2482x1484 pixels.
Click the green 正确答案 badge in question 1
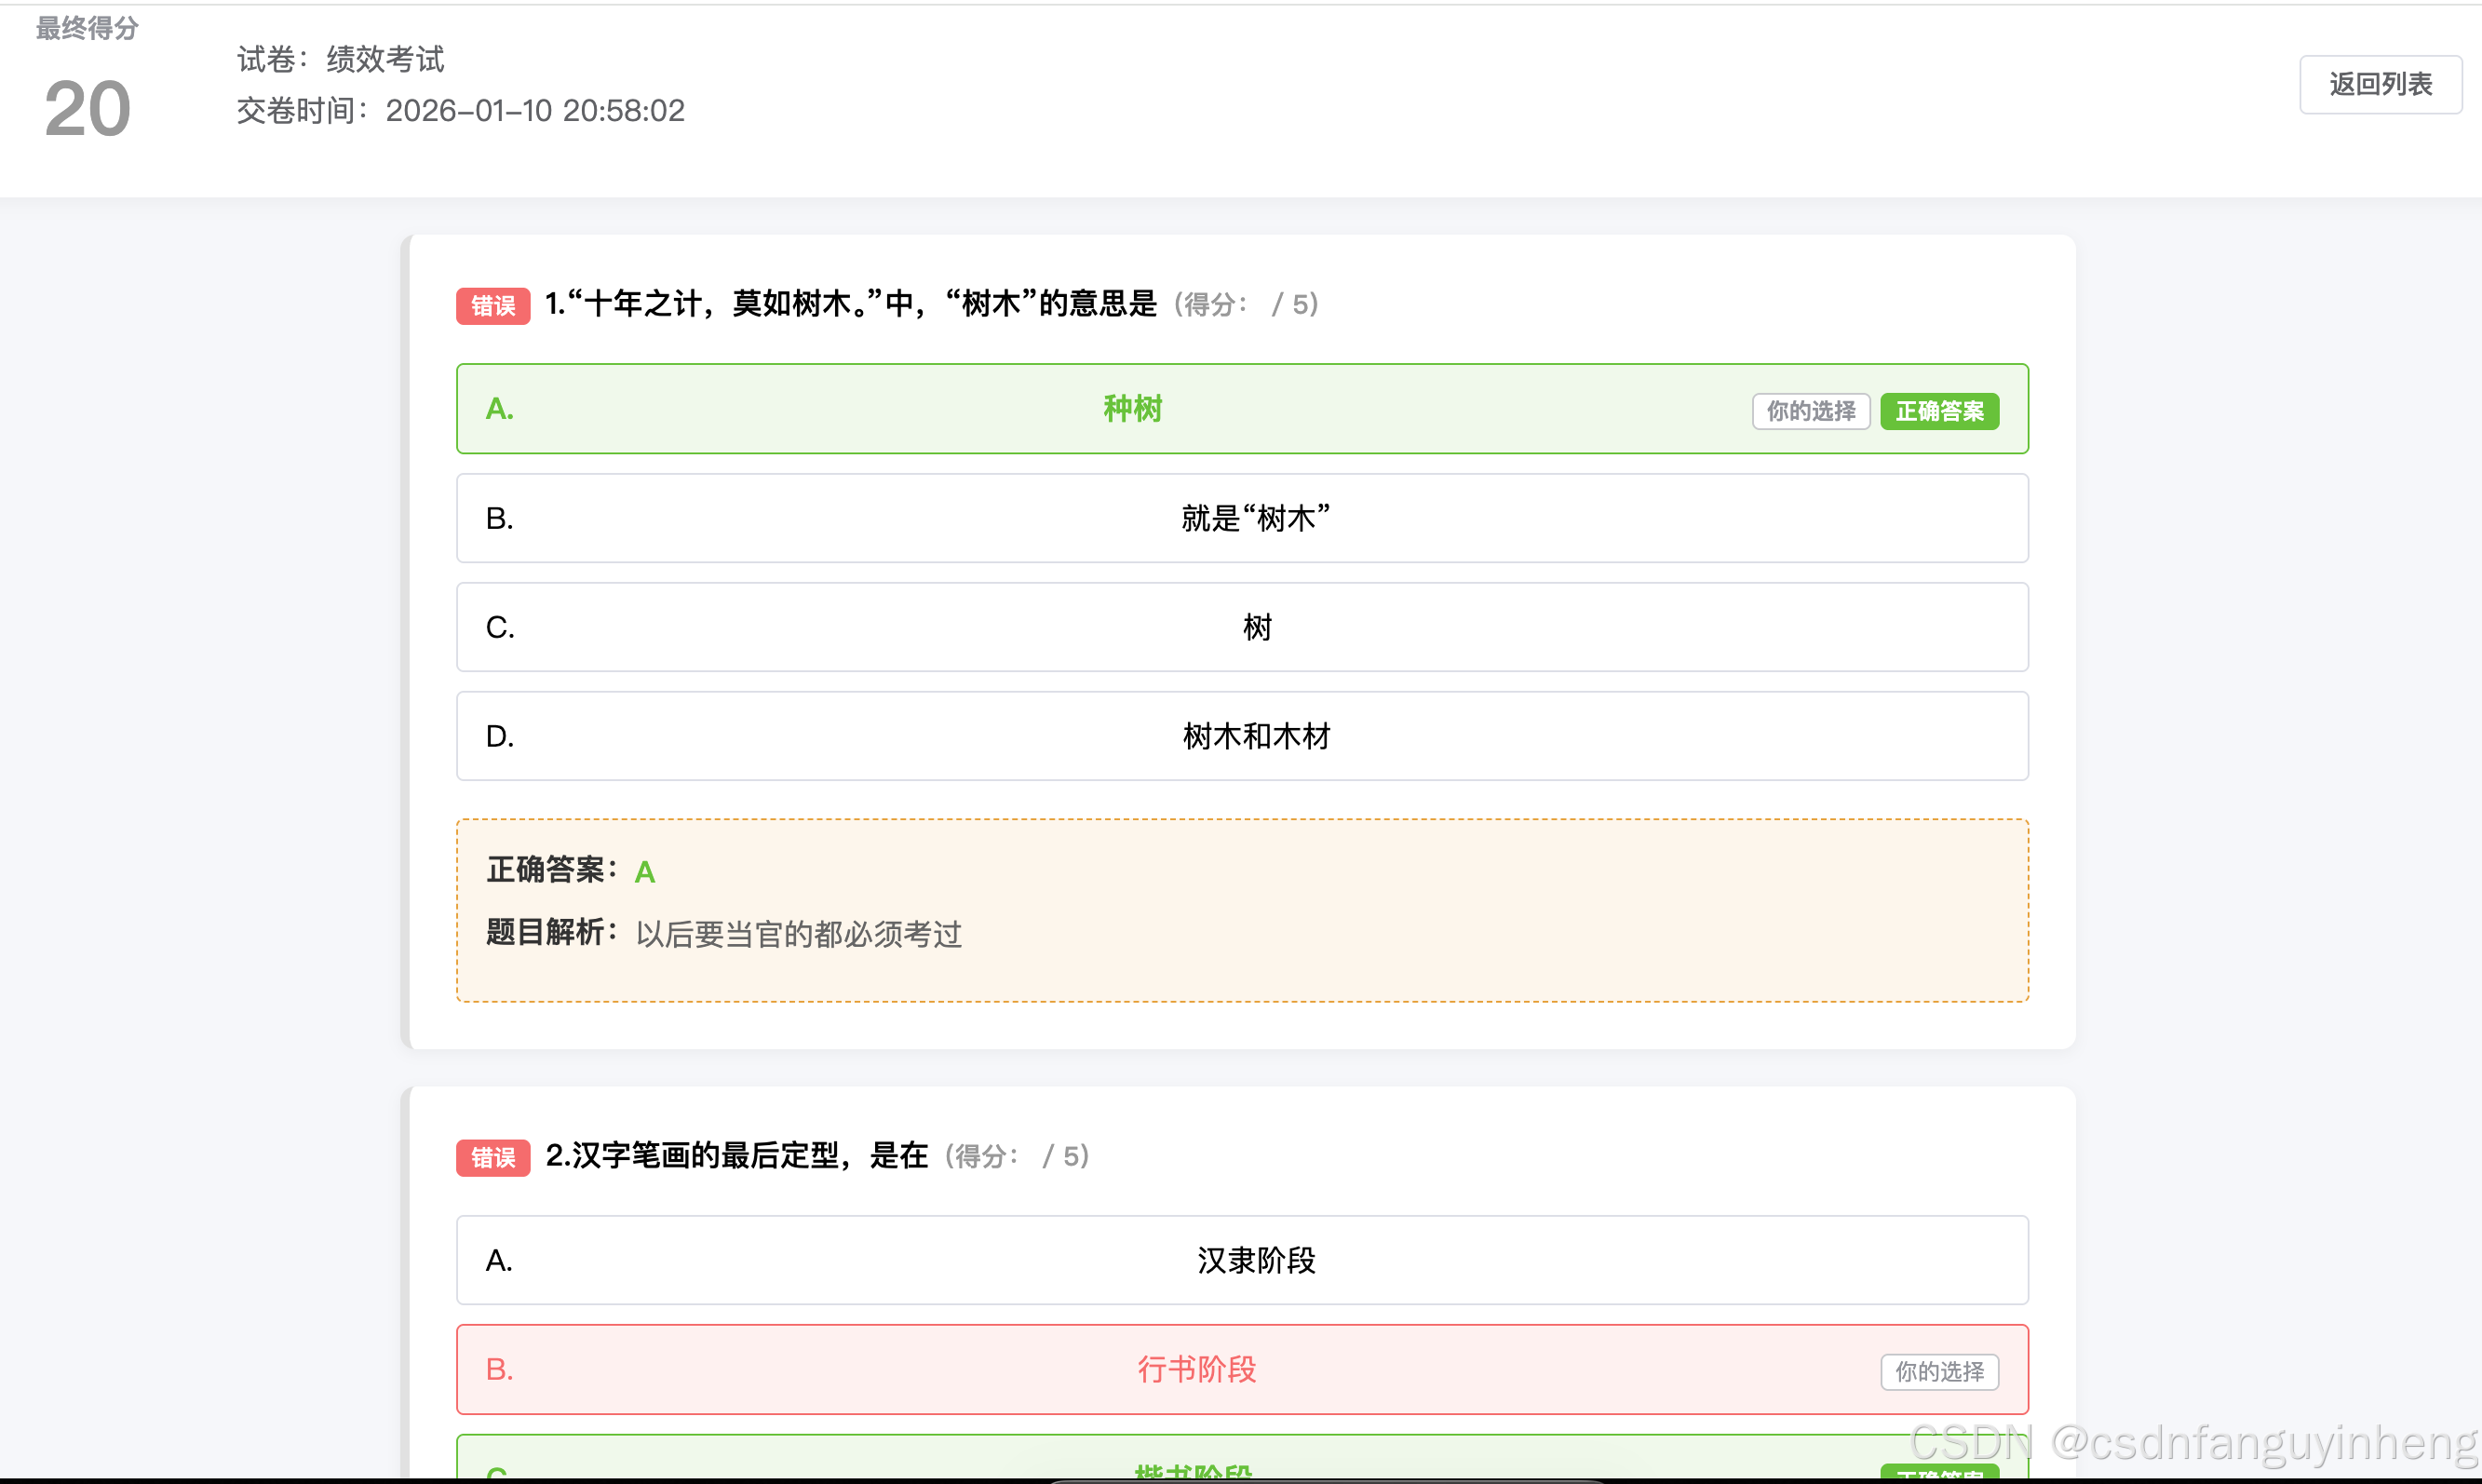click(x=1938, y=411)
